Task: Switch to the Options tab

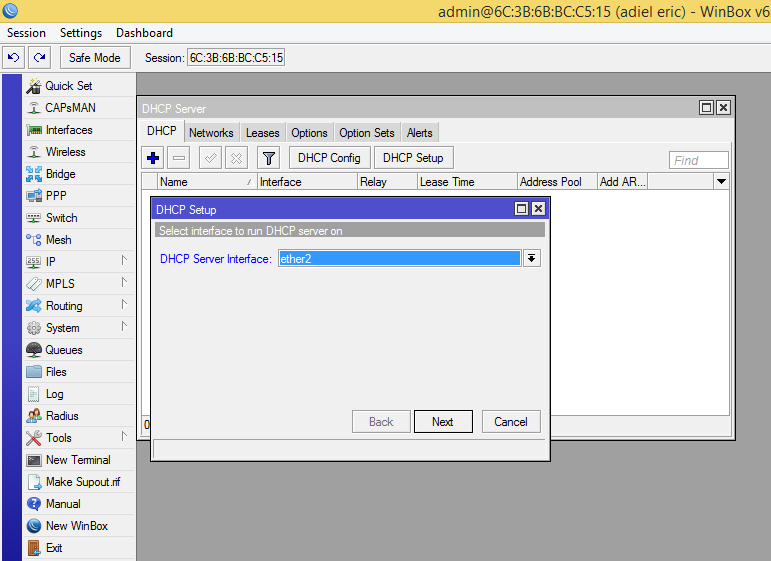Action: click(x=309, y=133)
